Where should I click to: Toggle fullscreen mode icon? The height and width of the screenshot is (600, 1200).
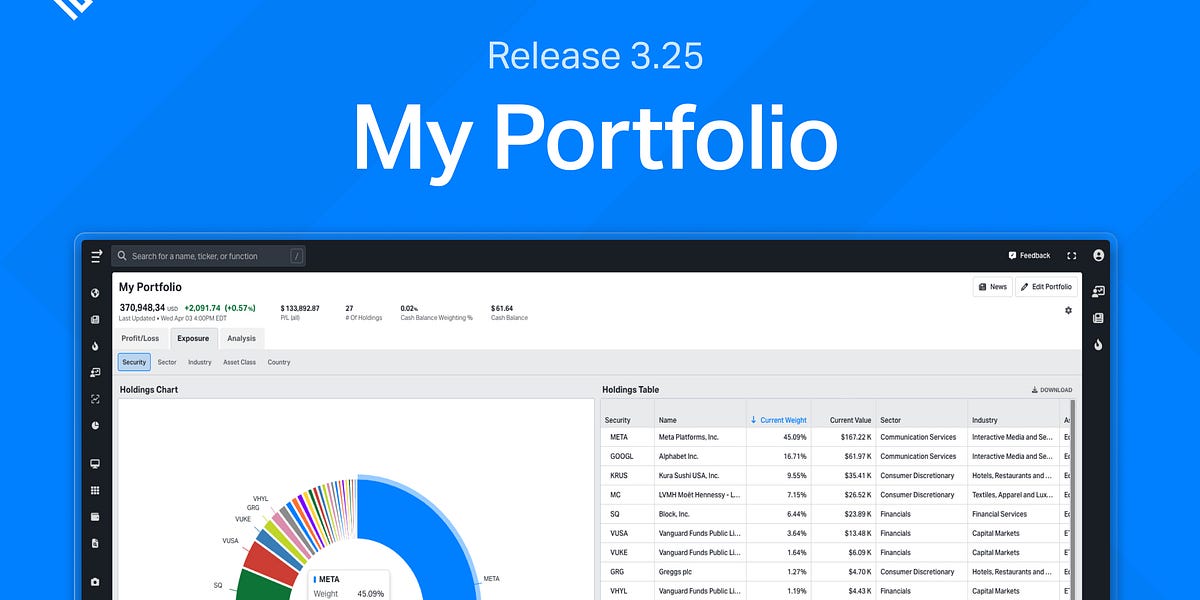[1072, 256]
